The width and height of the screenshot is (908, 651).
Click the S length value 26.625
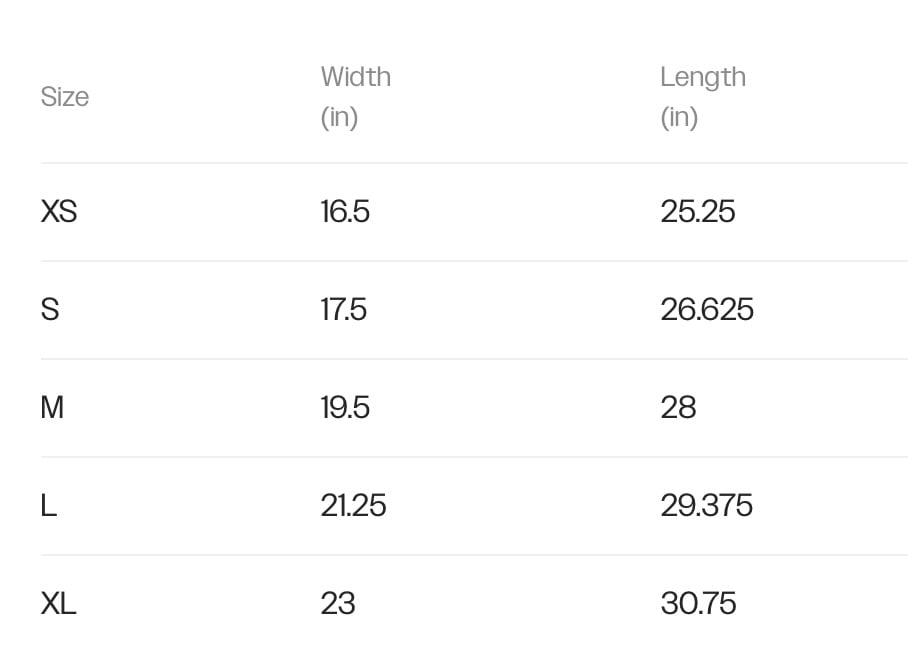706,310
